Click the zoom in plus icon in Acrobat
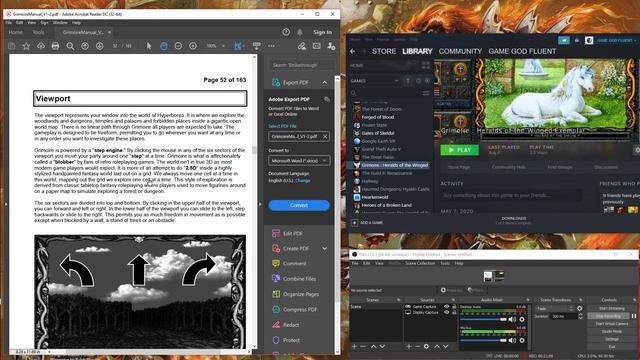Image resolution: width=640 pixels, height=360 pixels. [193, 46]
